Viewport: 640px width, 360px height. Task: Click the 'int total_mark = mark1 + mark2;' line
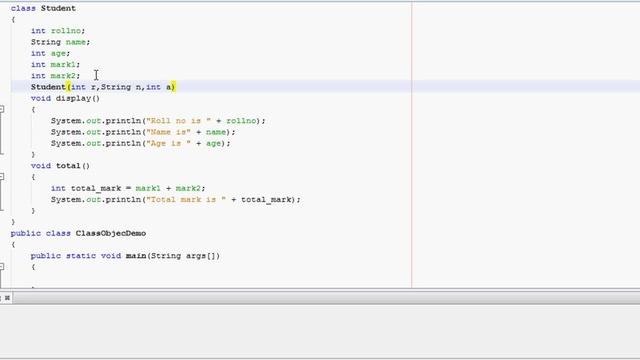point(128,188)
